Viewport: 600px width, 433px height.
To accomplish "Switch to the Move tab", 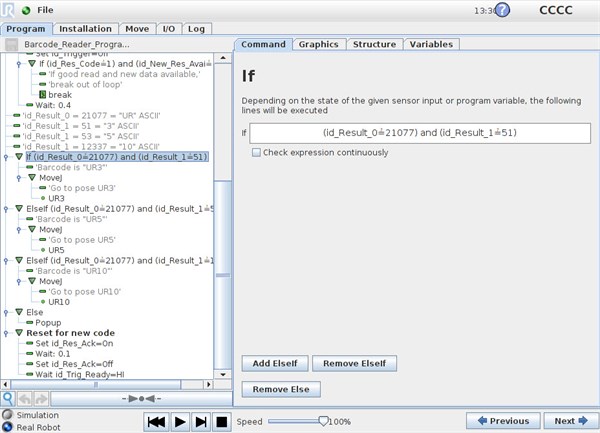I will (x=137, y=29).
